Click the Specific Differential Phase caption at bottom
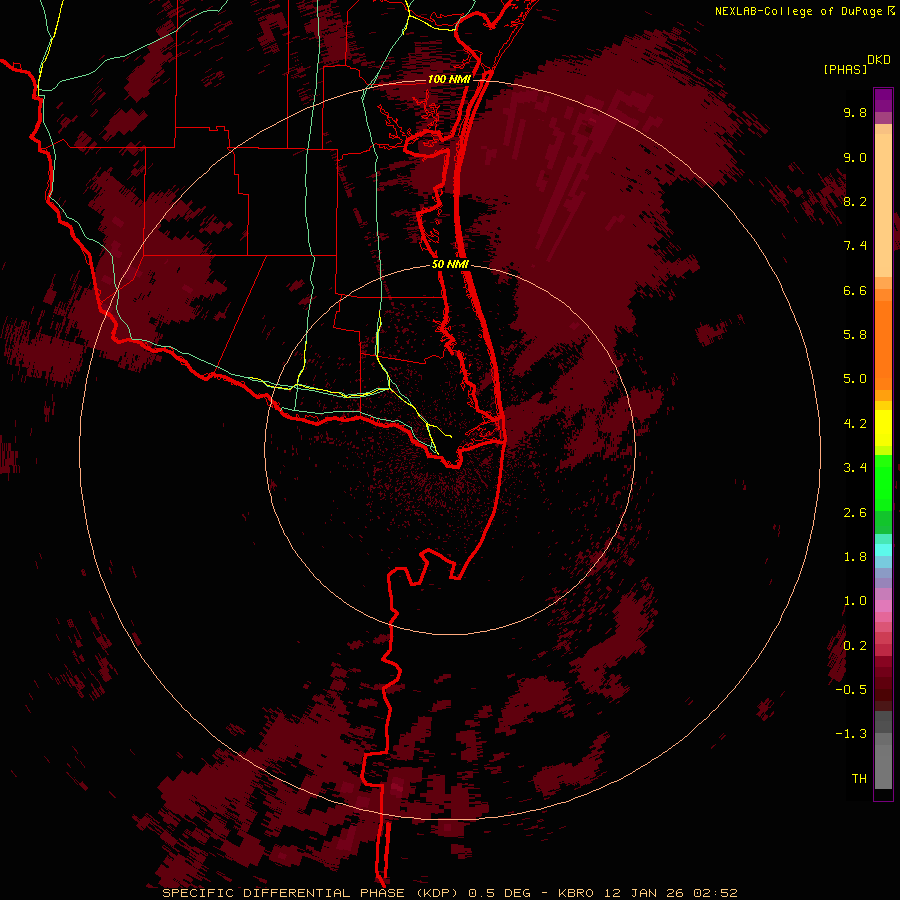Image resolution: width=900 pixels, height=900 pixels. pos(450,893)
